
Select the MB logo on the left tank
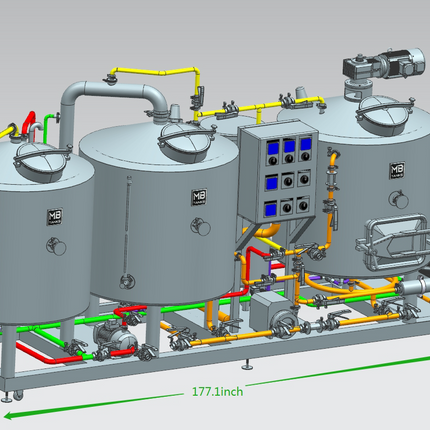coord(55,217)
